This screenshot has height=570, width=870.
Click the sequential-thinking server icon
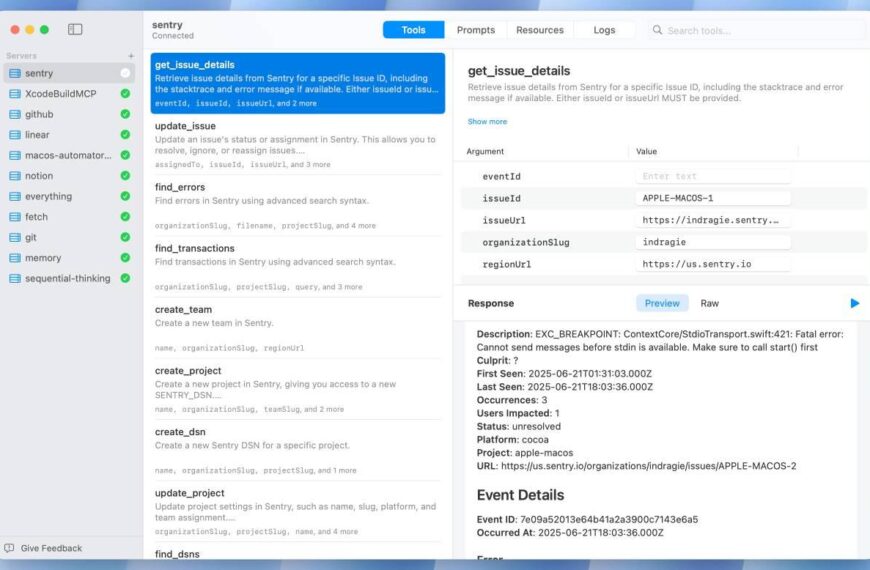pyautogui.click(x=15, y=279)
